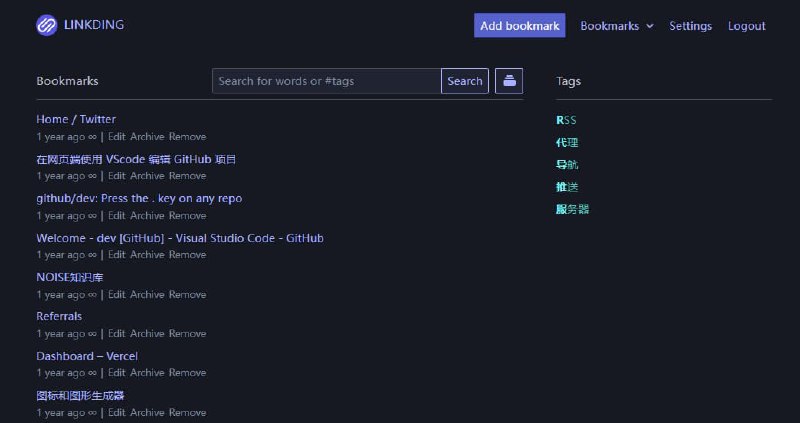
Task: Archive the Dashboard – Vercel bookmark
Action: [x=147, y=373]
